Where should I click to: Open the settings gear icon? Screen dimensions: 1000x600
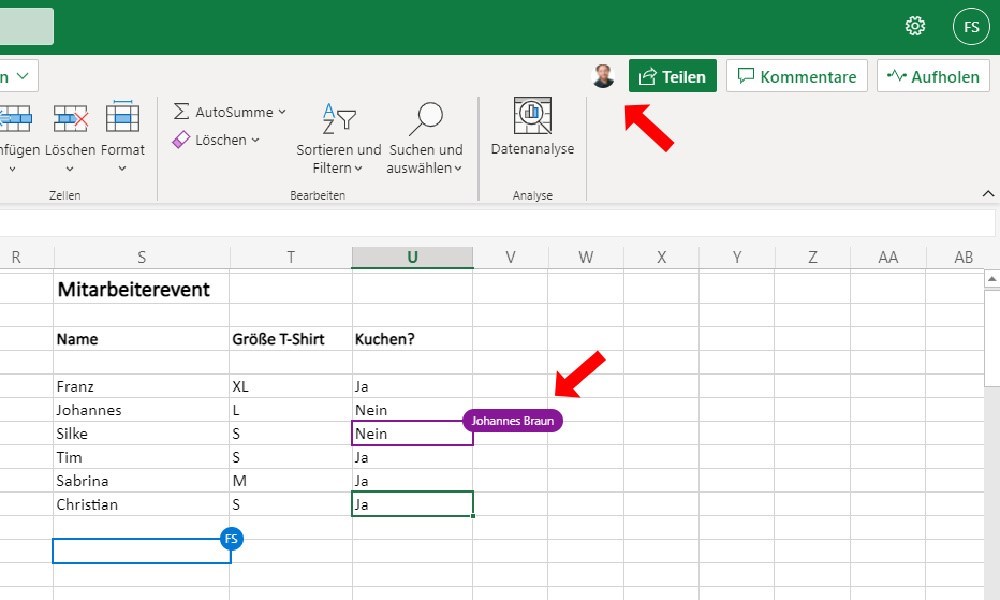click(x=915, y=26)
